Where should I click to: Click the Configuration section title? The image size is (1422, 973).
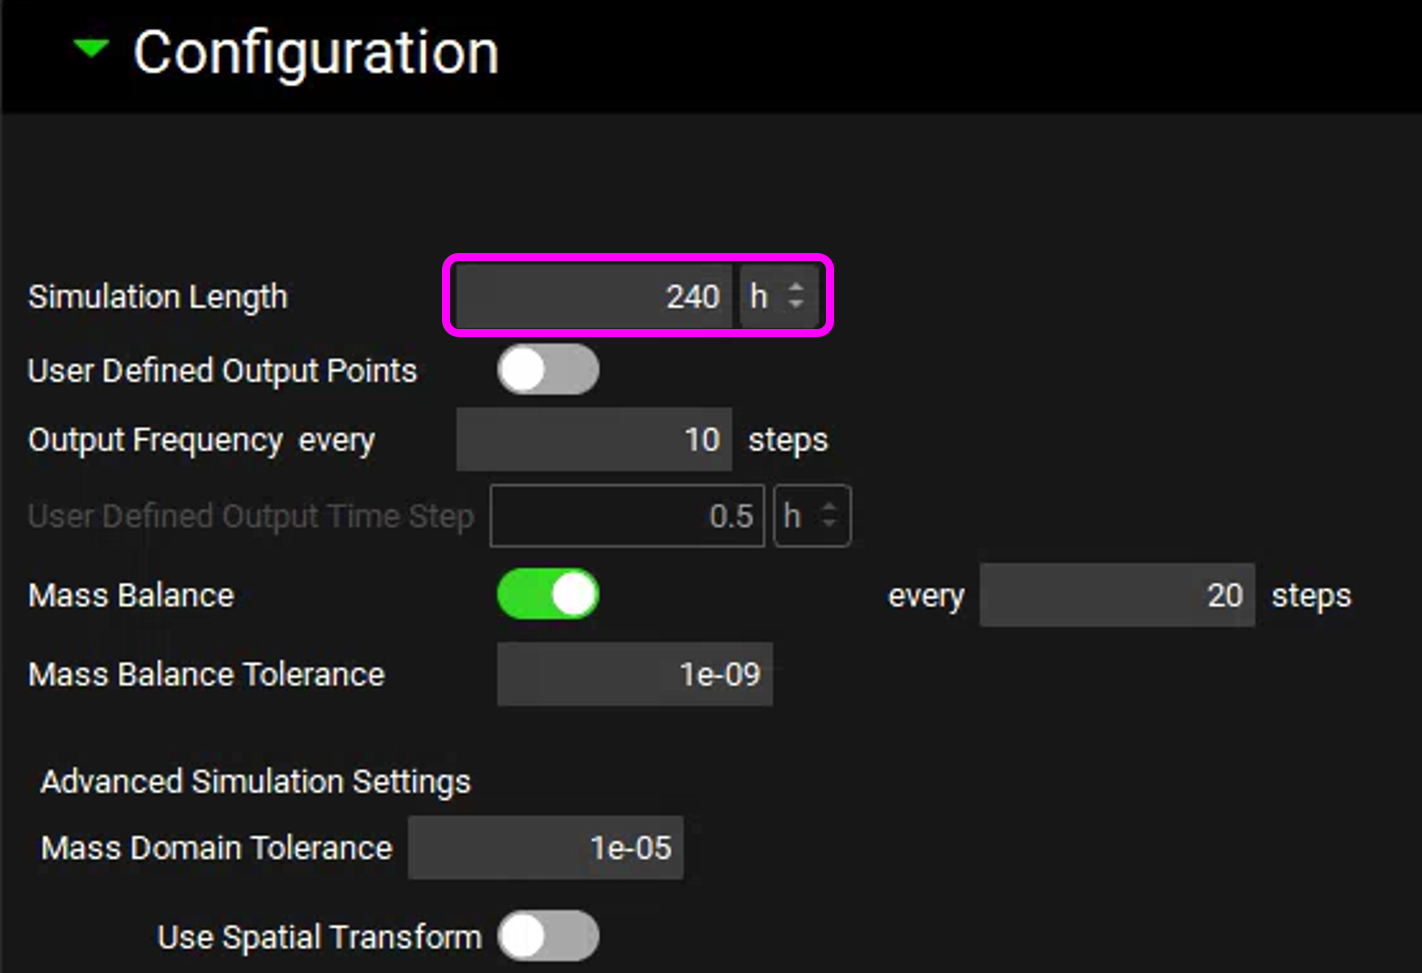coord(315,53)
